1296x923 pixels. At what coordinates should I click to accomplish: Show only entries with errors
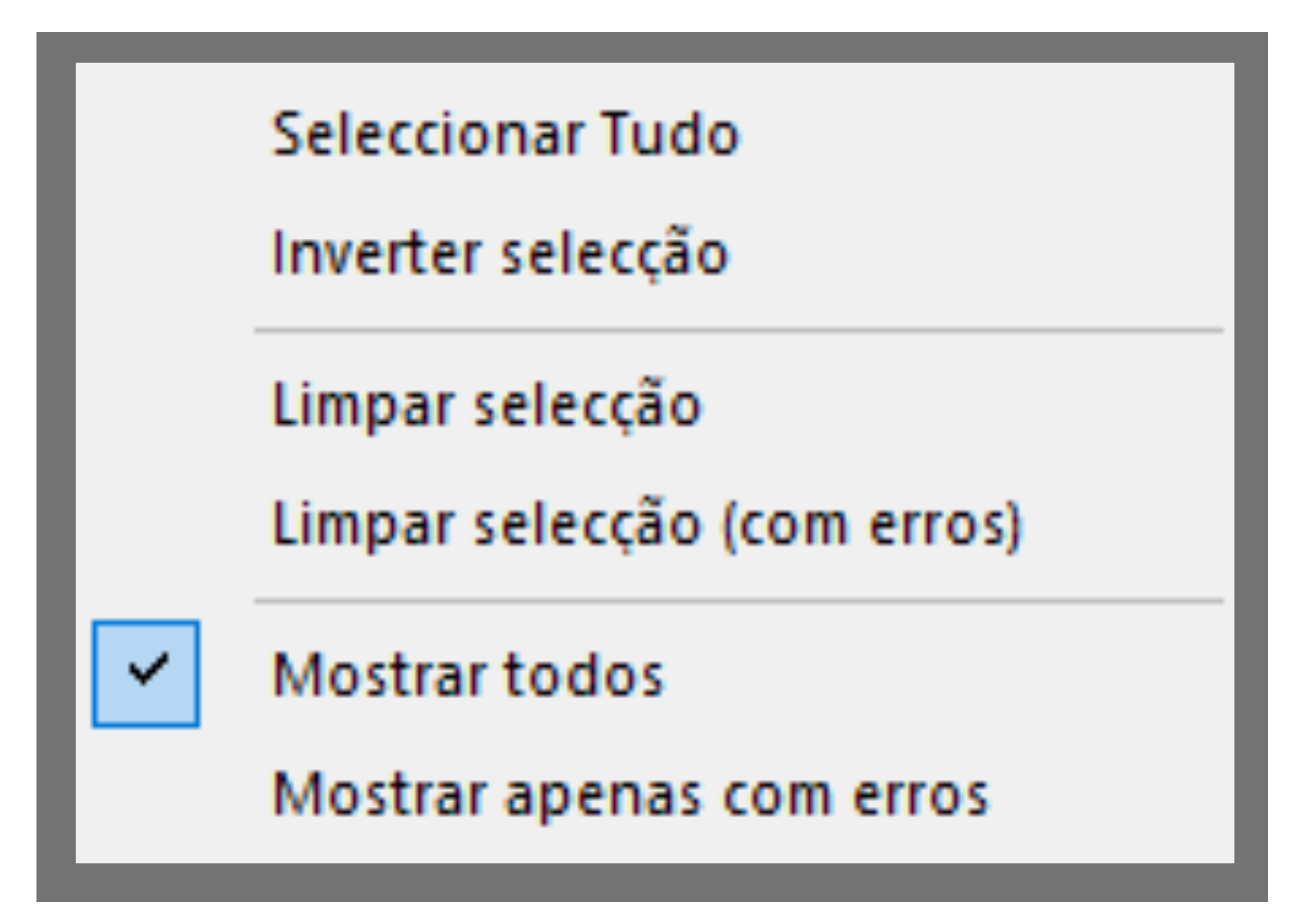[x=631, y=794]
